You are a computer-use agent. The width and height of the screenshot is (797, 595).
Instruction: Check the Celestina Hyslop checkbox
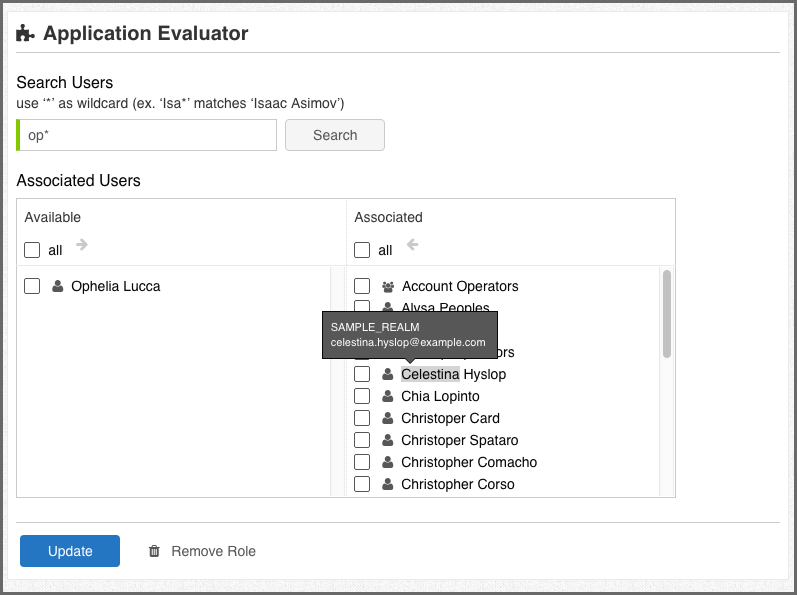(362, 374)
